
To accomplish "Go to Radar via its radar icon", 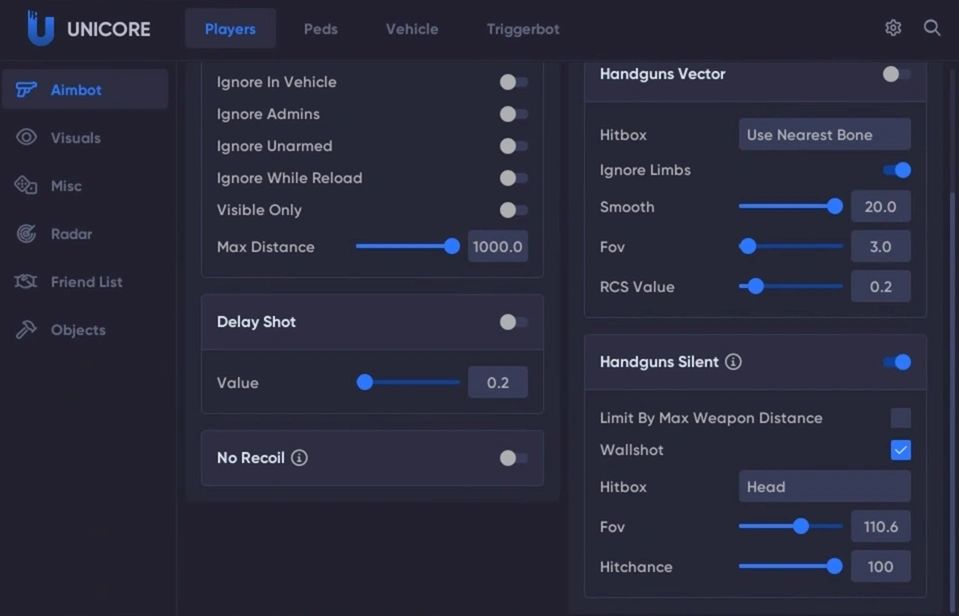I will pos(26,234).
